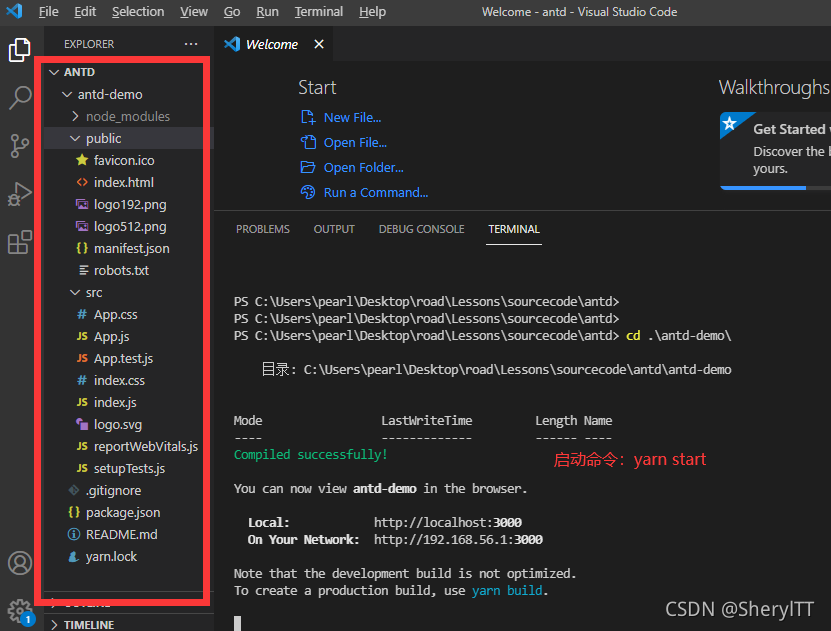The width and height of the screenshot is (831, 631).
Task: Open the Terminal menu
Action: 318,11
